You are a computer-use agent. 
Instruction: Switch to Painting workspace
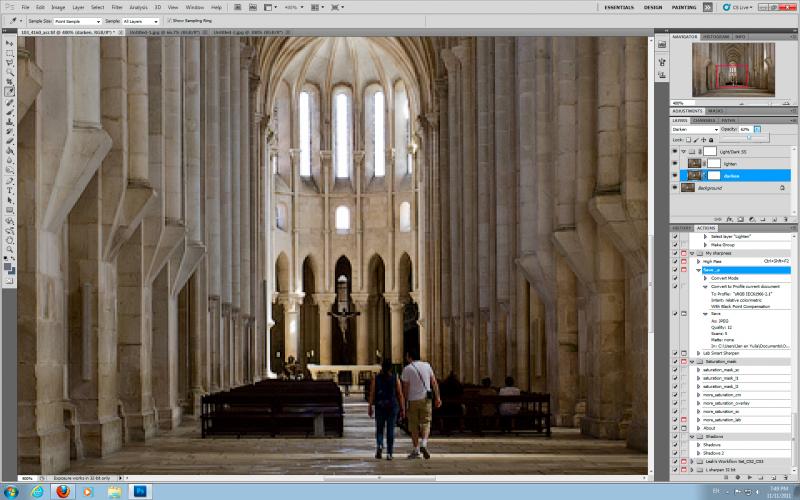pos(684,8)
